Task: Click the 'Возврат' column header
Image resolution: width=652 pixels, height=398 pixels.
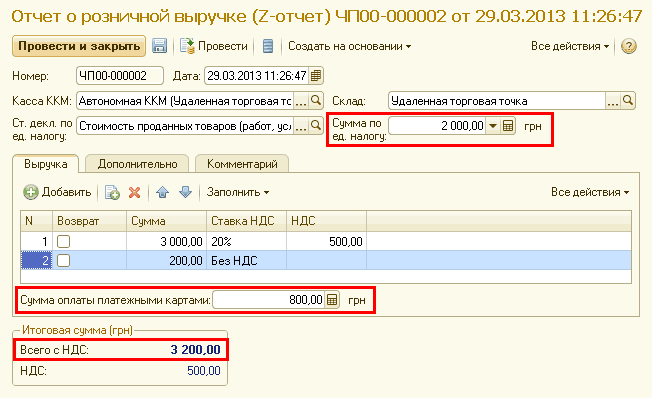Action: 89,221
